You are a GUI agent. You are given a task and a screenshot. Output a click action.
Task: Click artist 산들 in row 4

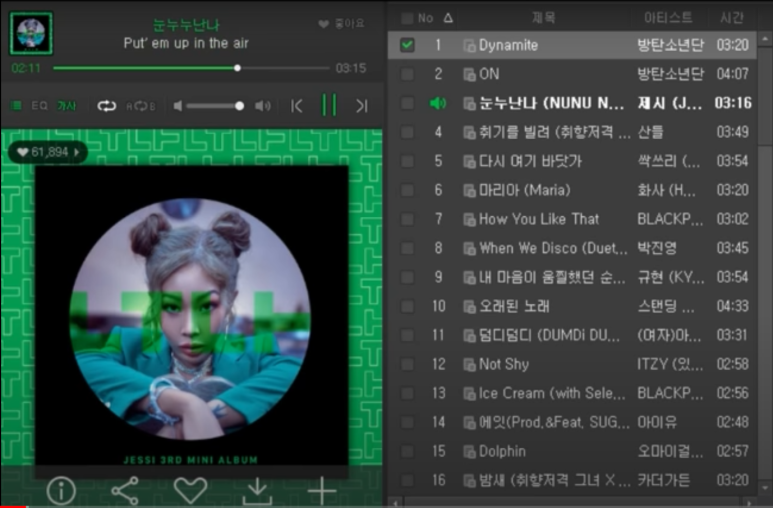[x=650, y=132]
